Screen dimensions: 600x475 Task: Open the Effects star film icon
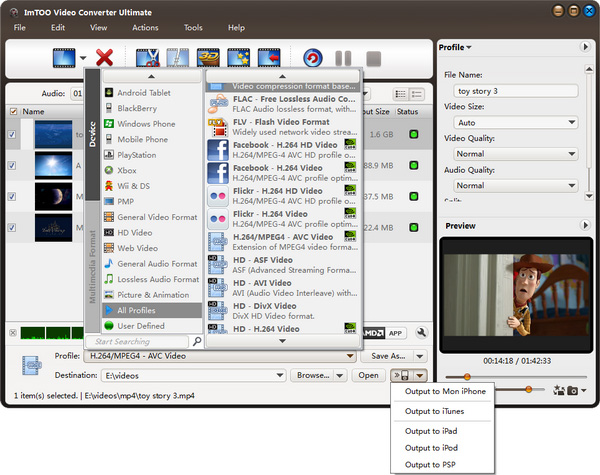tap(238, 58)
